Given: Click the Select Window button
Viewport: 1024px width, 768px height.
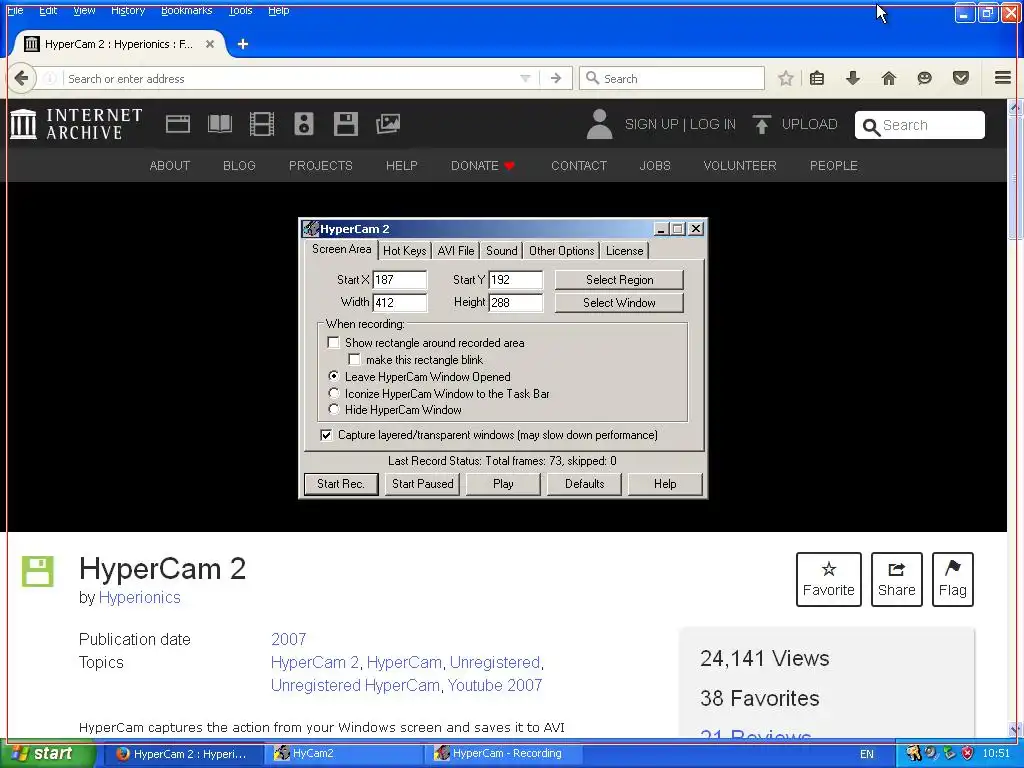Looking at the screenshot, I should pyautogui.click(x=619, y=302).
